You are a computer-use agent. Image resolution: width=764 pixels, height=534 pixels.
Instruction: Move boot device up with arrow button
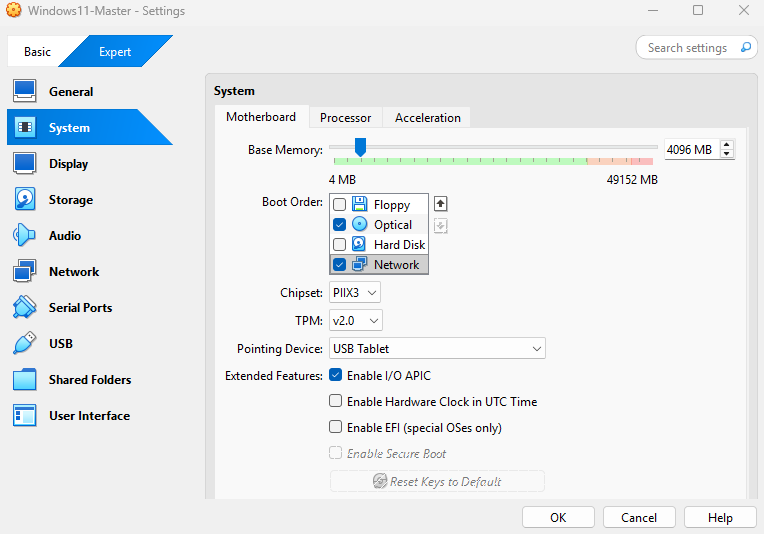pos(440,204)
